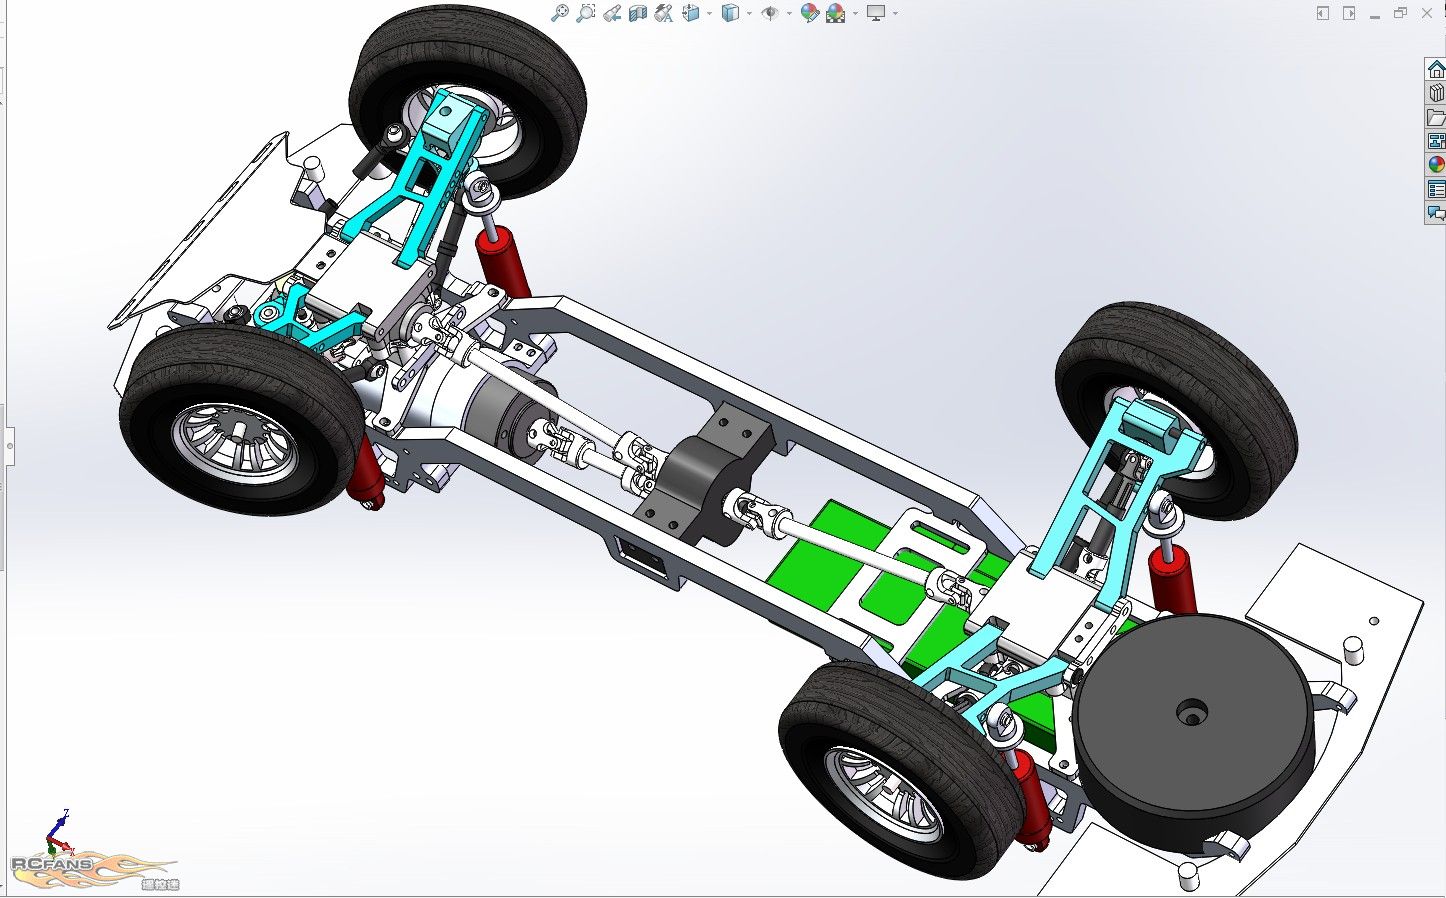Open the Appearances color ball tab
Image resolution: width=1446 pixels, height=898 pixels.
[x=1436, y=165]
